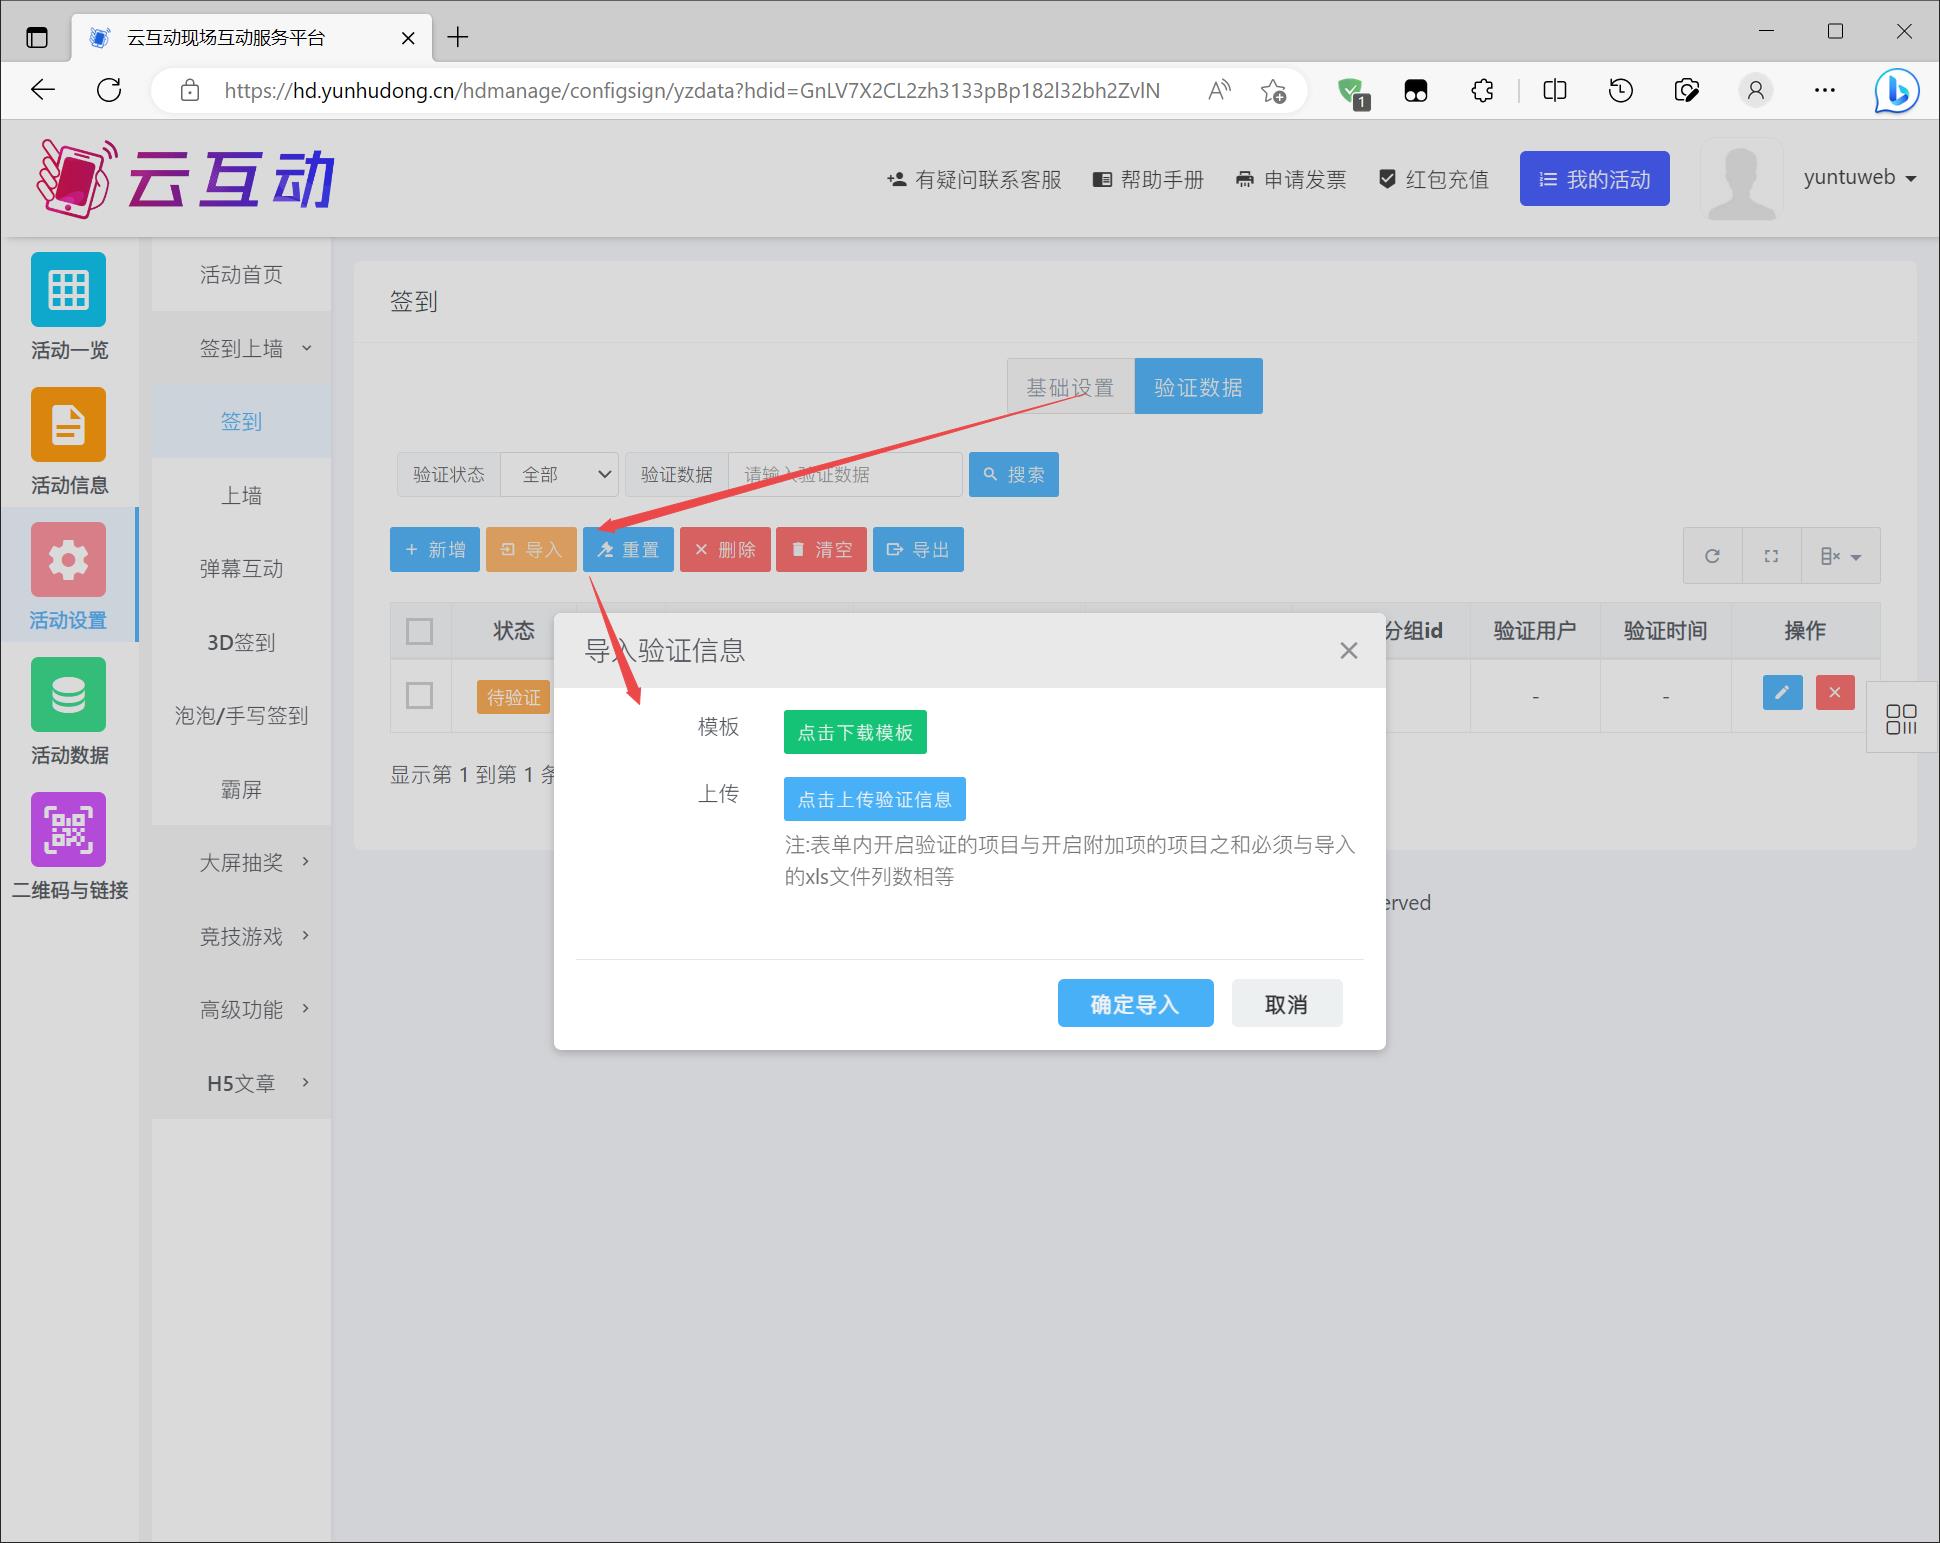Open the 二维码与链接 QR icon
This screenshot has width=1940, height=1543.
tap(68, 830)
